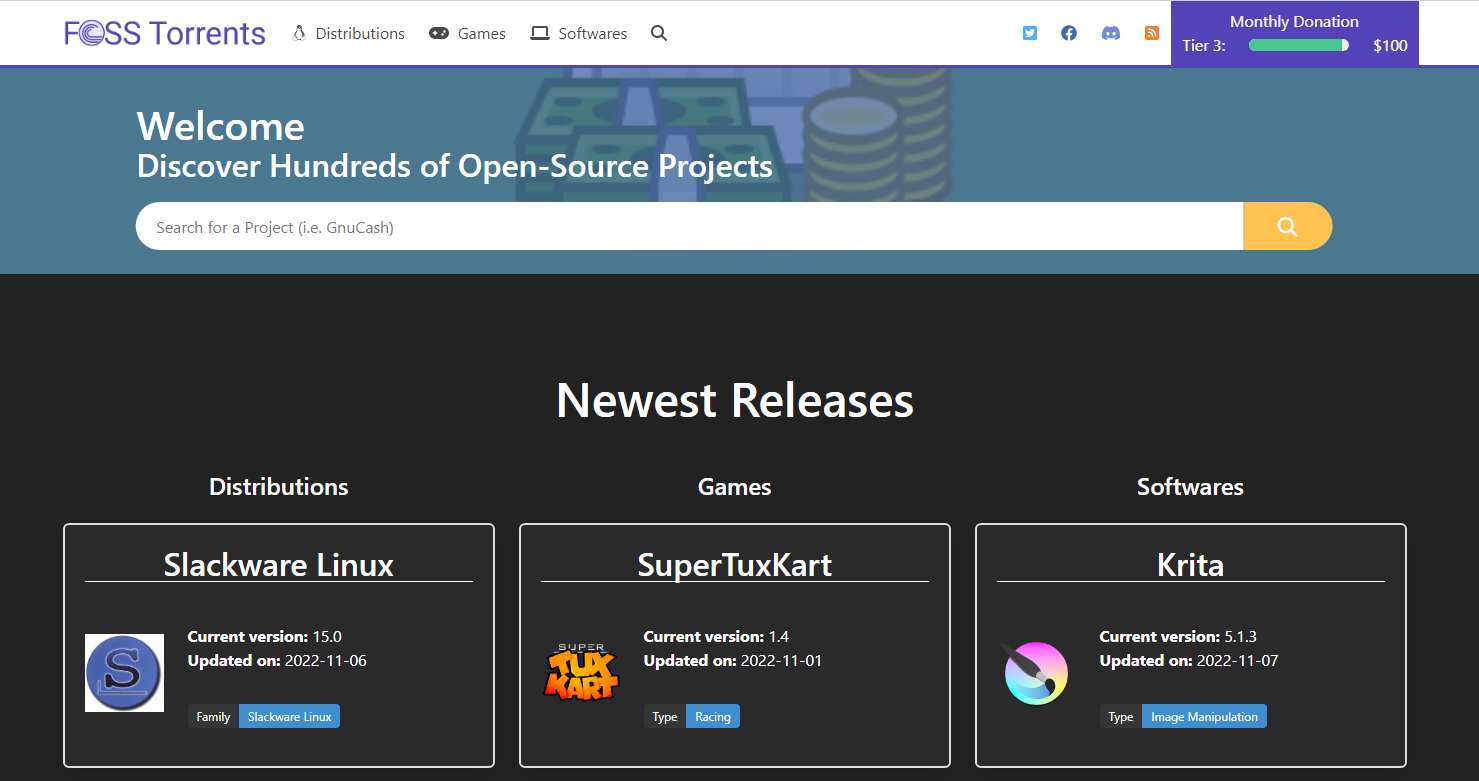Click the Monthly Donation panel title

(1294, 21)
